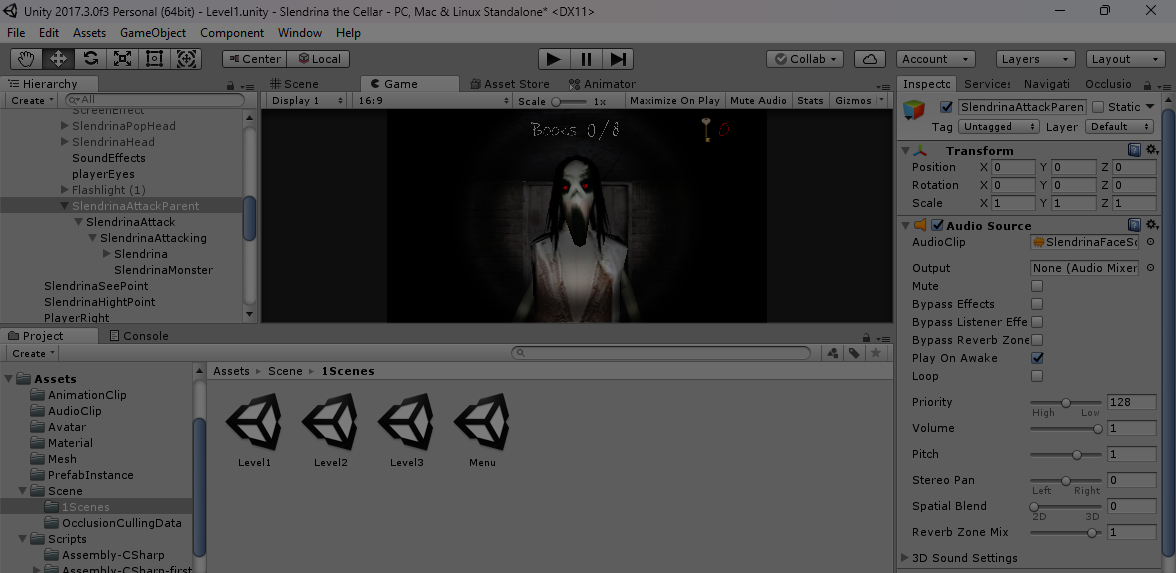This screenshot has height=573, width=1176.
Task: Open the Window menu
Action: tap(300, 33)
